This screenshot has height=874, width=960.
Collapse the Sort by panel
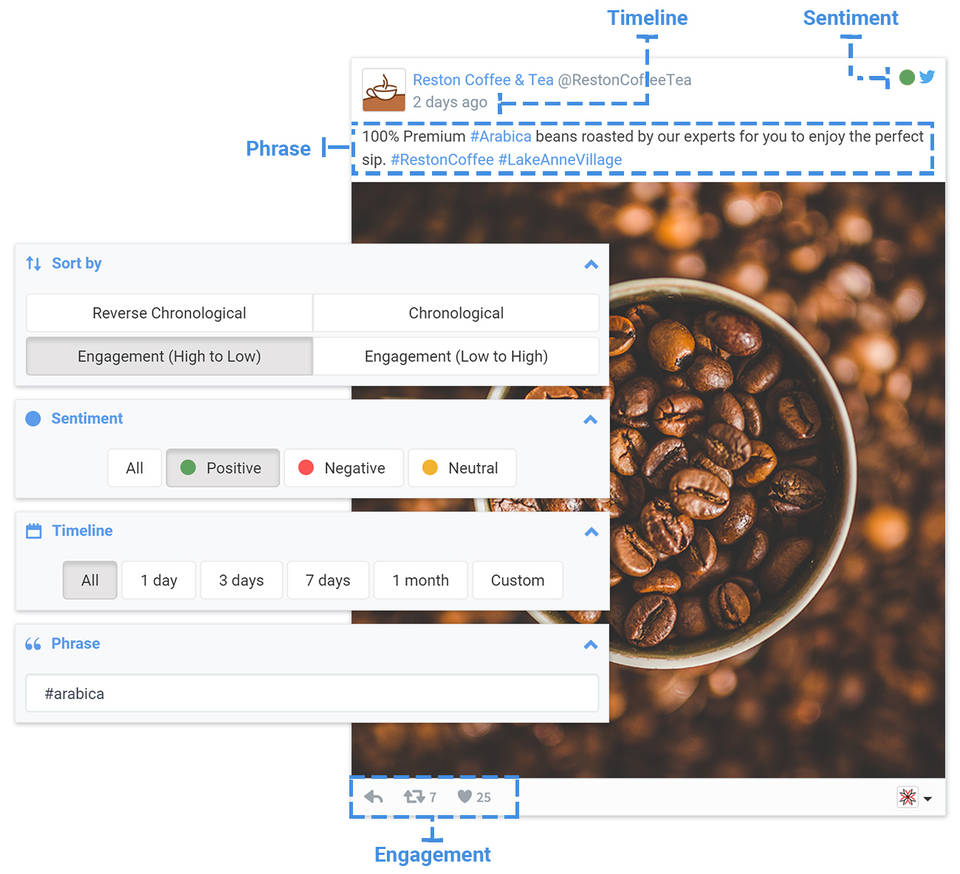pos(591,265)
